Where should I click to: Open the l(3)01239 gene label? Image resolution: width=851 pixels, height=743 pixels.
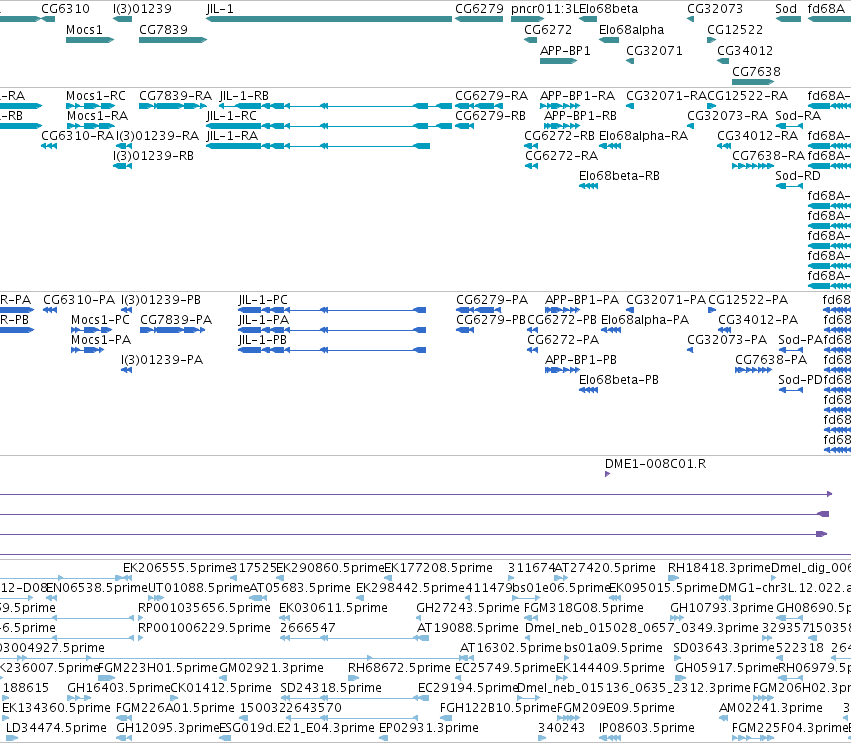[x=142, y=9]
